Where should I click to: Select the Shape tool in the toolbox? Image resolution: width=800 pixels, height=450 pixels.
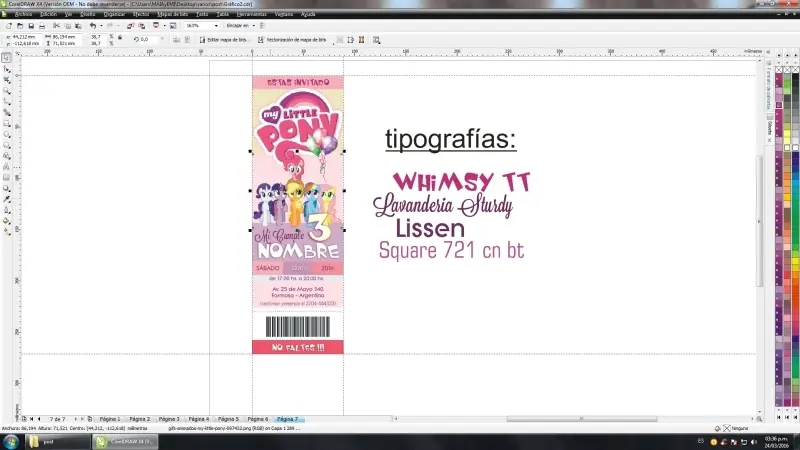(x=7, y=69)
